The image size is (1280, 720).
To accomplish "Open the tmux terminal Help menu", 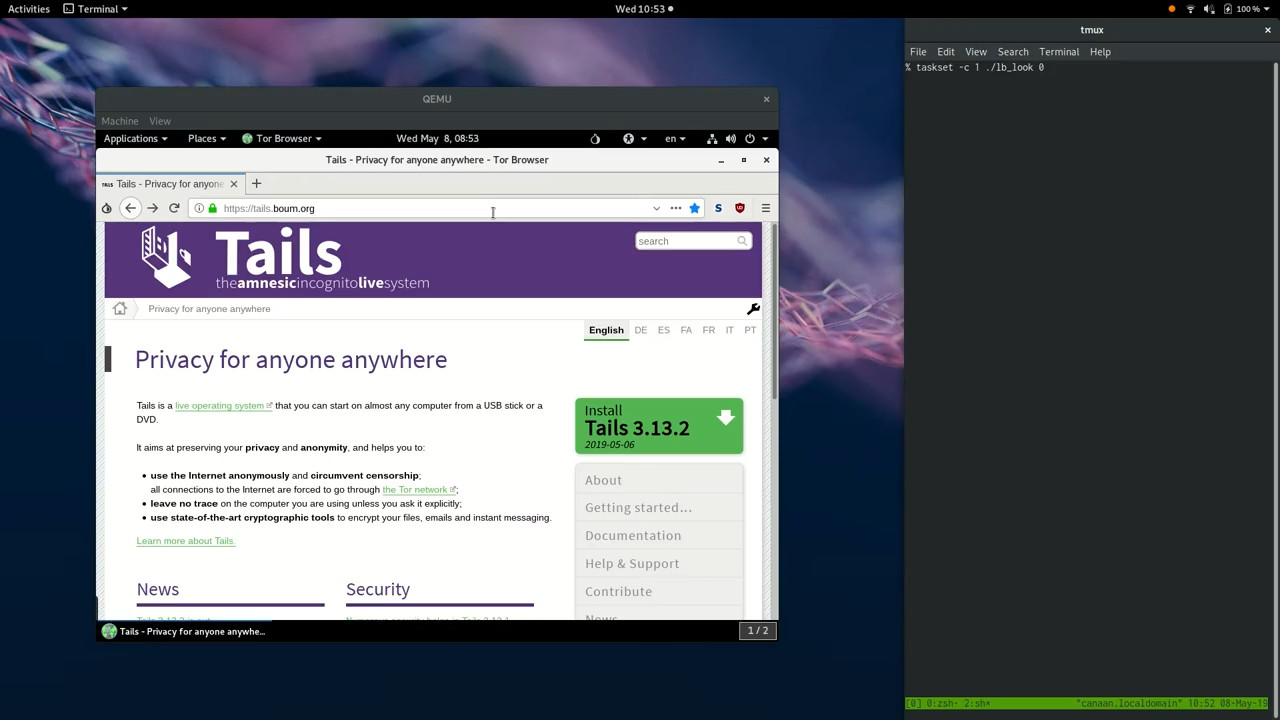I will point(1100,52).
